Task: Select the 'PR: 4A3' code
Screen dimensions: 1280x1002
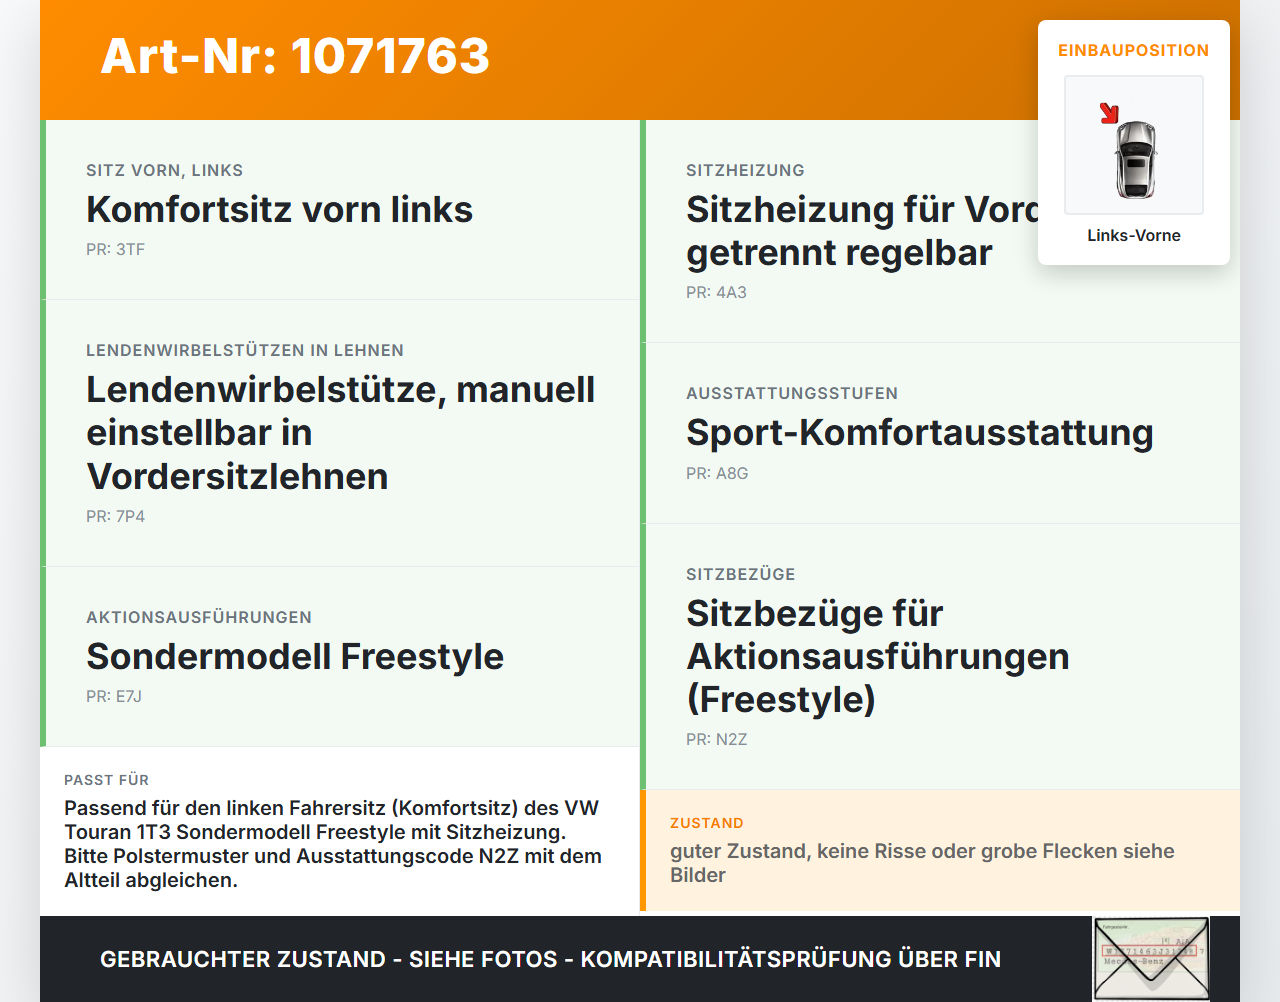Action: [716, 292]
